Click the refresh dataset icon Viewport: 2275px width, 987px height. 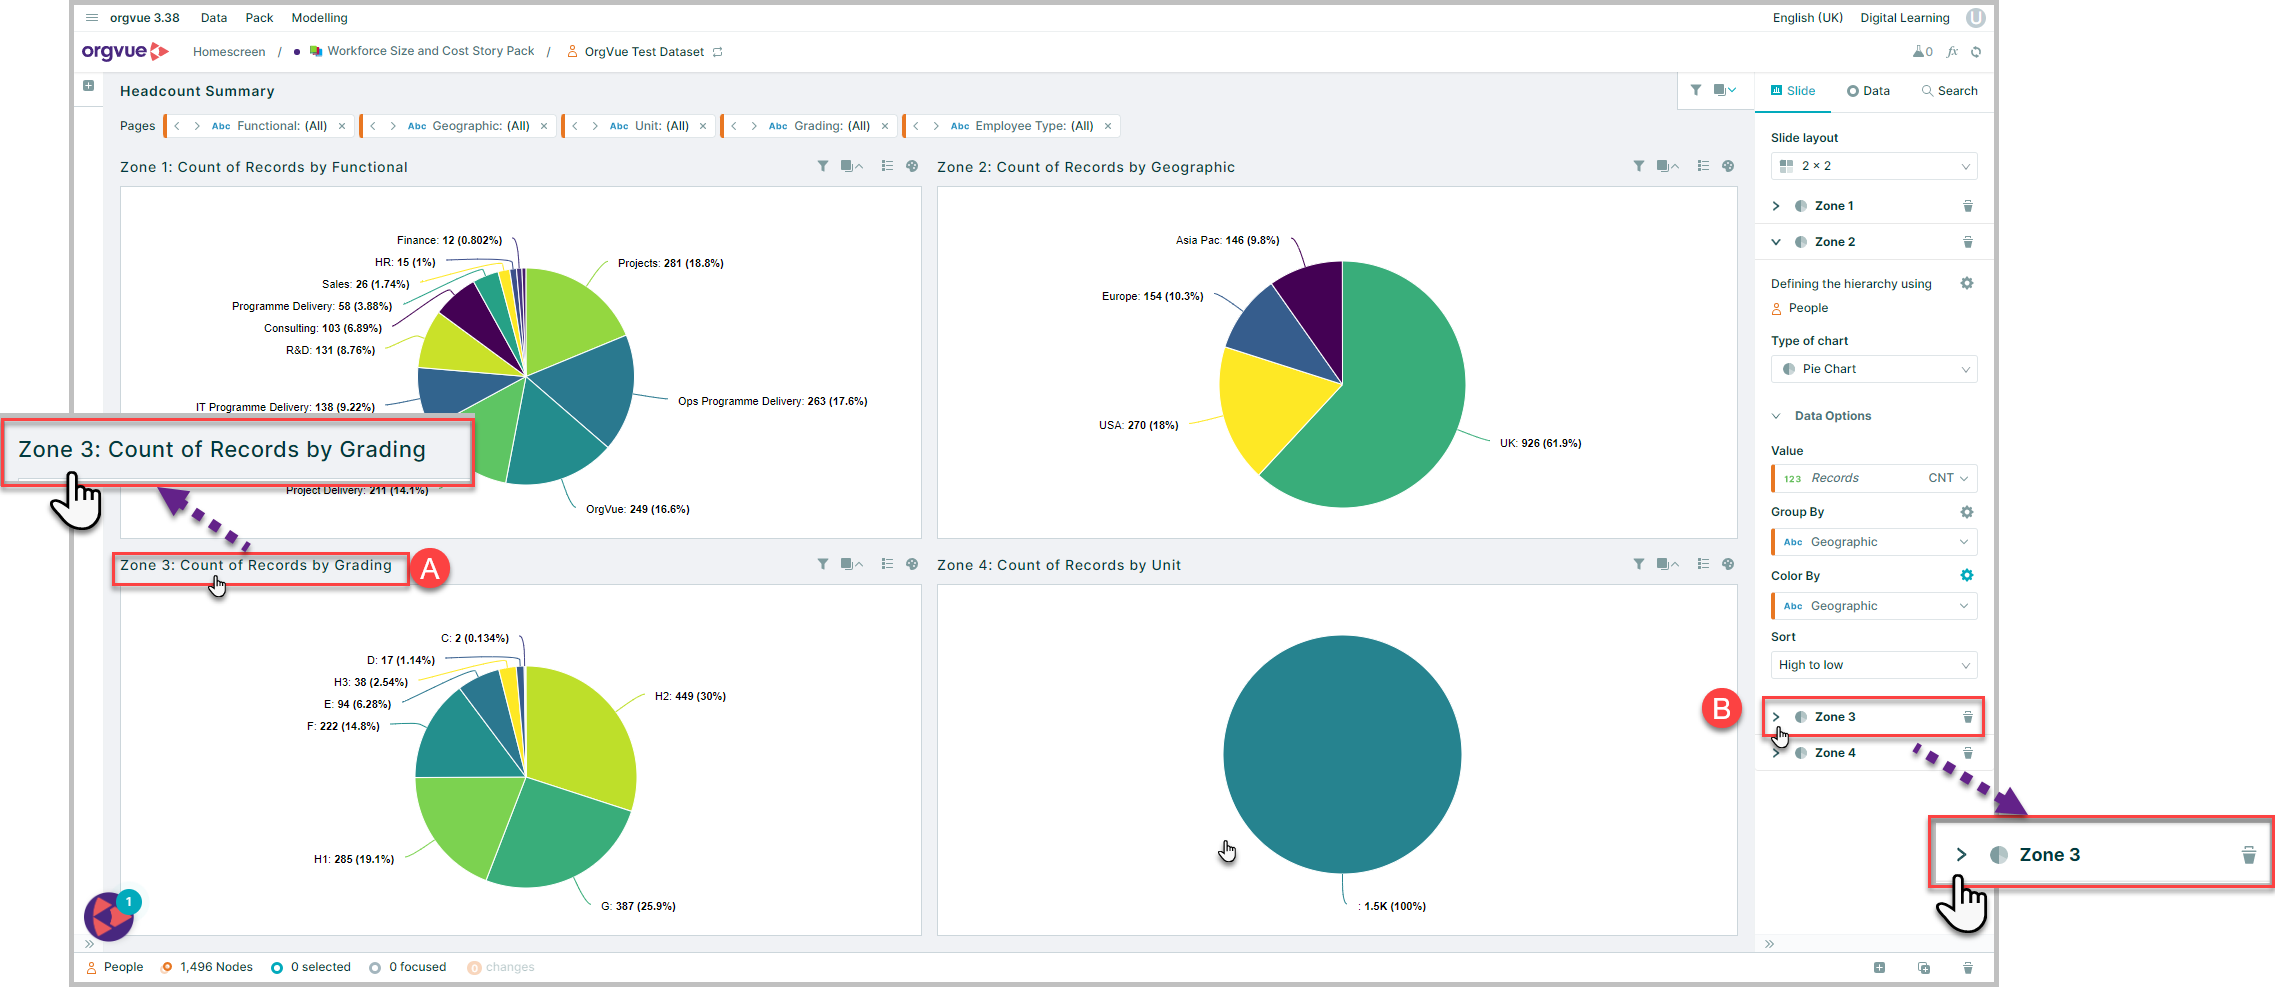[1976, 52]
